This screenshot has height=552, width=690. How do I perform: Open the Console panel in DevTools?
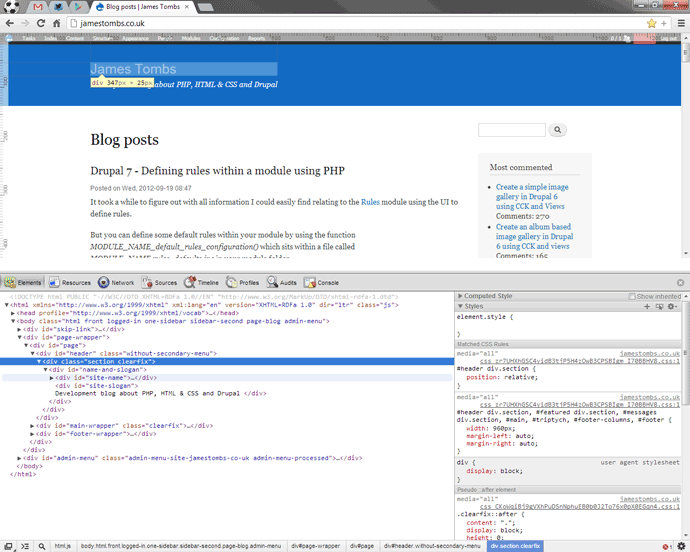tap(321, 283)
